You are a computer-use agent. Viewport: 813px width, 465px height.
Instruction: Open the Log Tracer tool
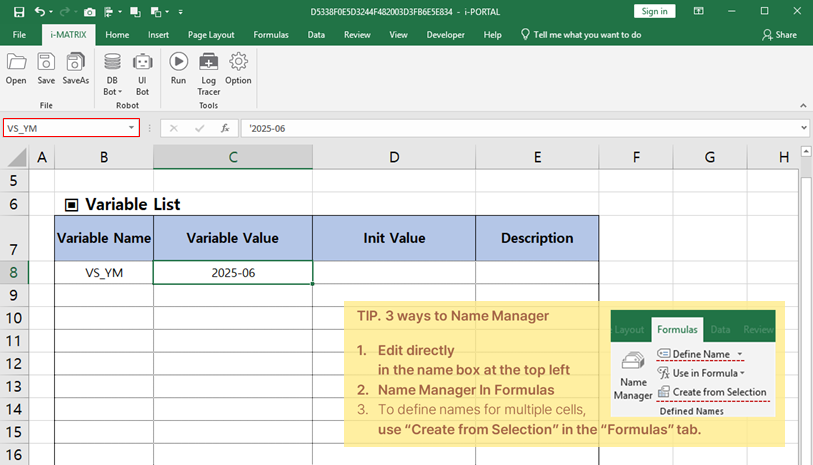click(x=208, y=72)
